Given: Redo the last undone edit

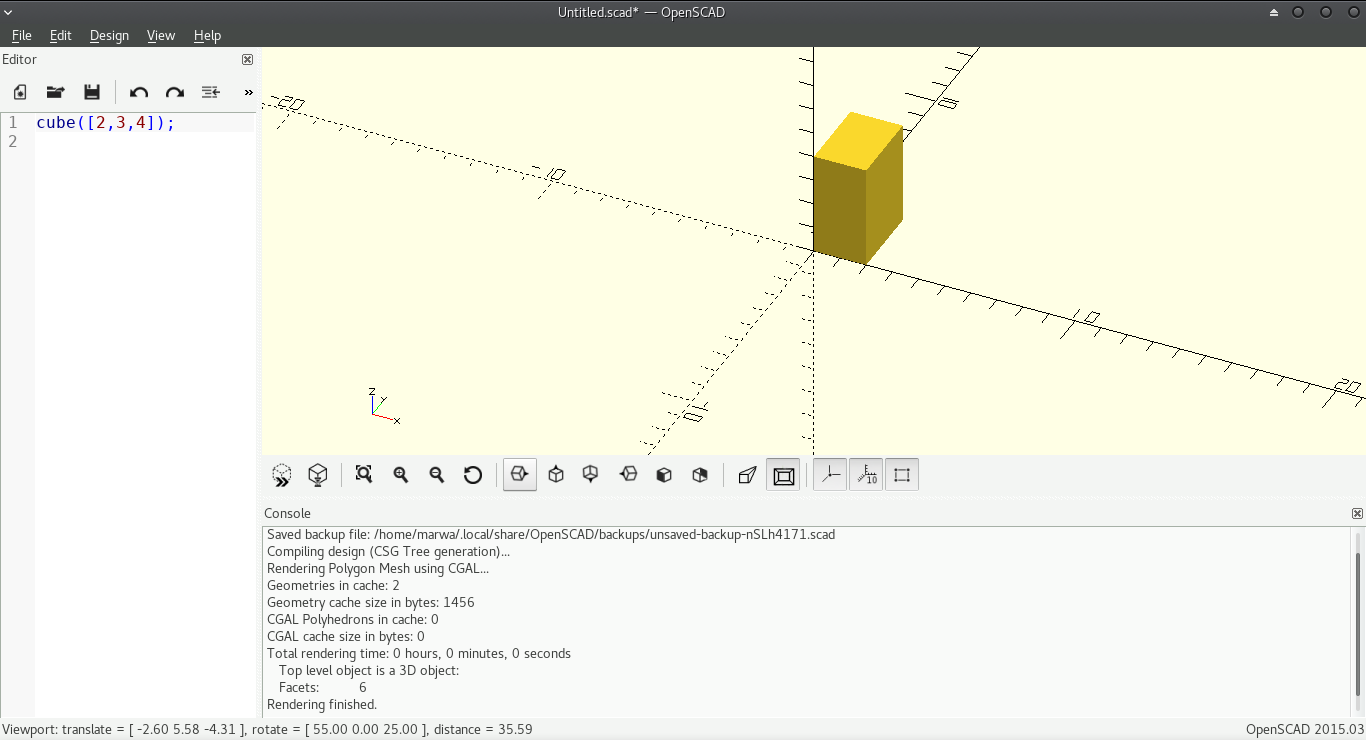Looking at the screenshot, I should (175, 92).
